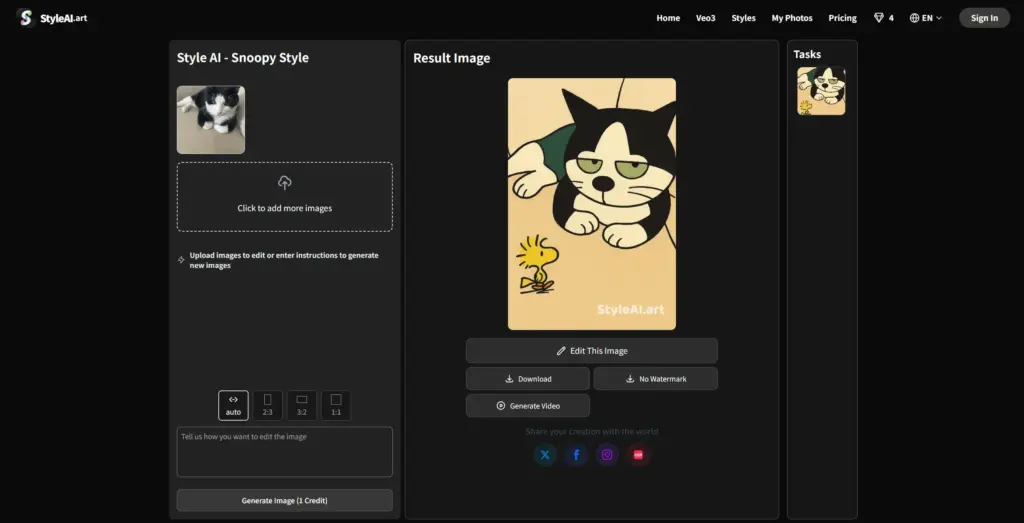Click the sparkle icon beside upload instructions
This screenshot has width=1024, height=523.
coord(182,260)
